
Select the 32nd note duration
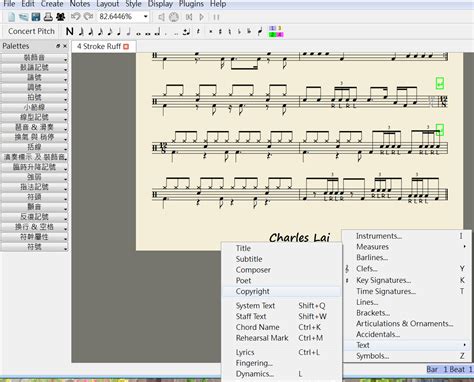[x=91, y=32]
